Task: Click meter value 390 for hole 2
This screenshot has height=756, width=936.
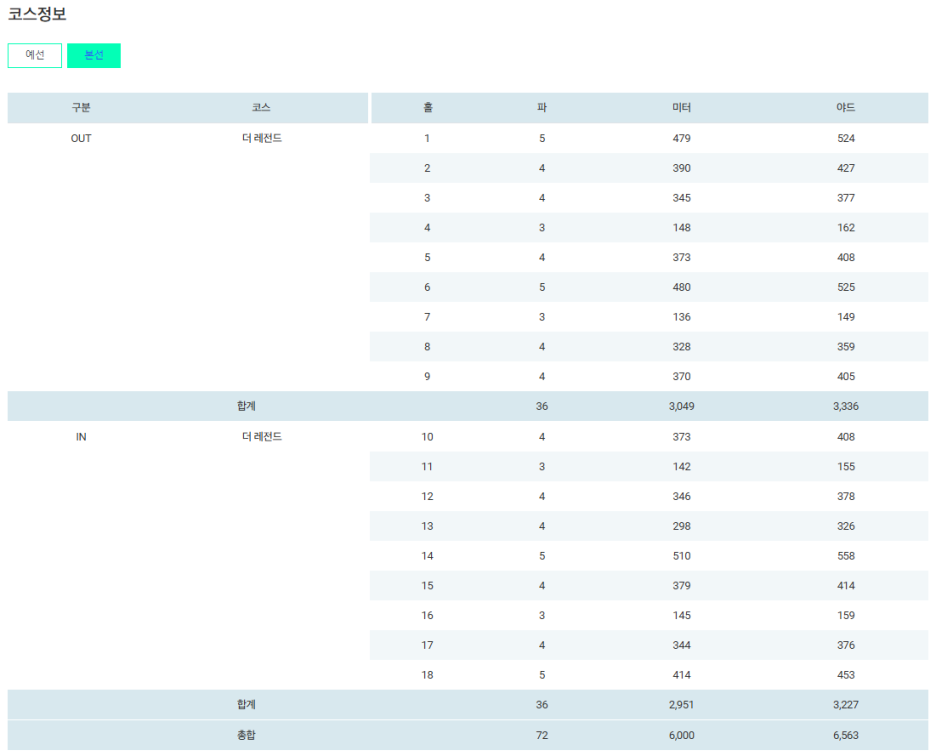Action: [x=681, y=168]
